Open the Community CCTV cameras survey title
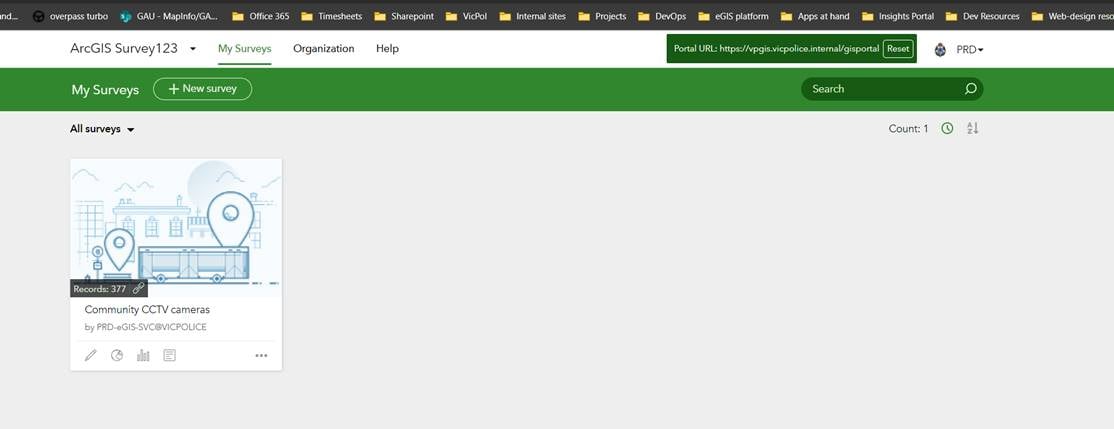1114x429 pixels. click(147, 310)
